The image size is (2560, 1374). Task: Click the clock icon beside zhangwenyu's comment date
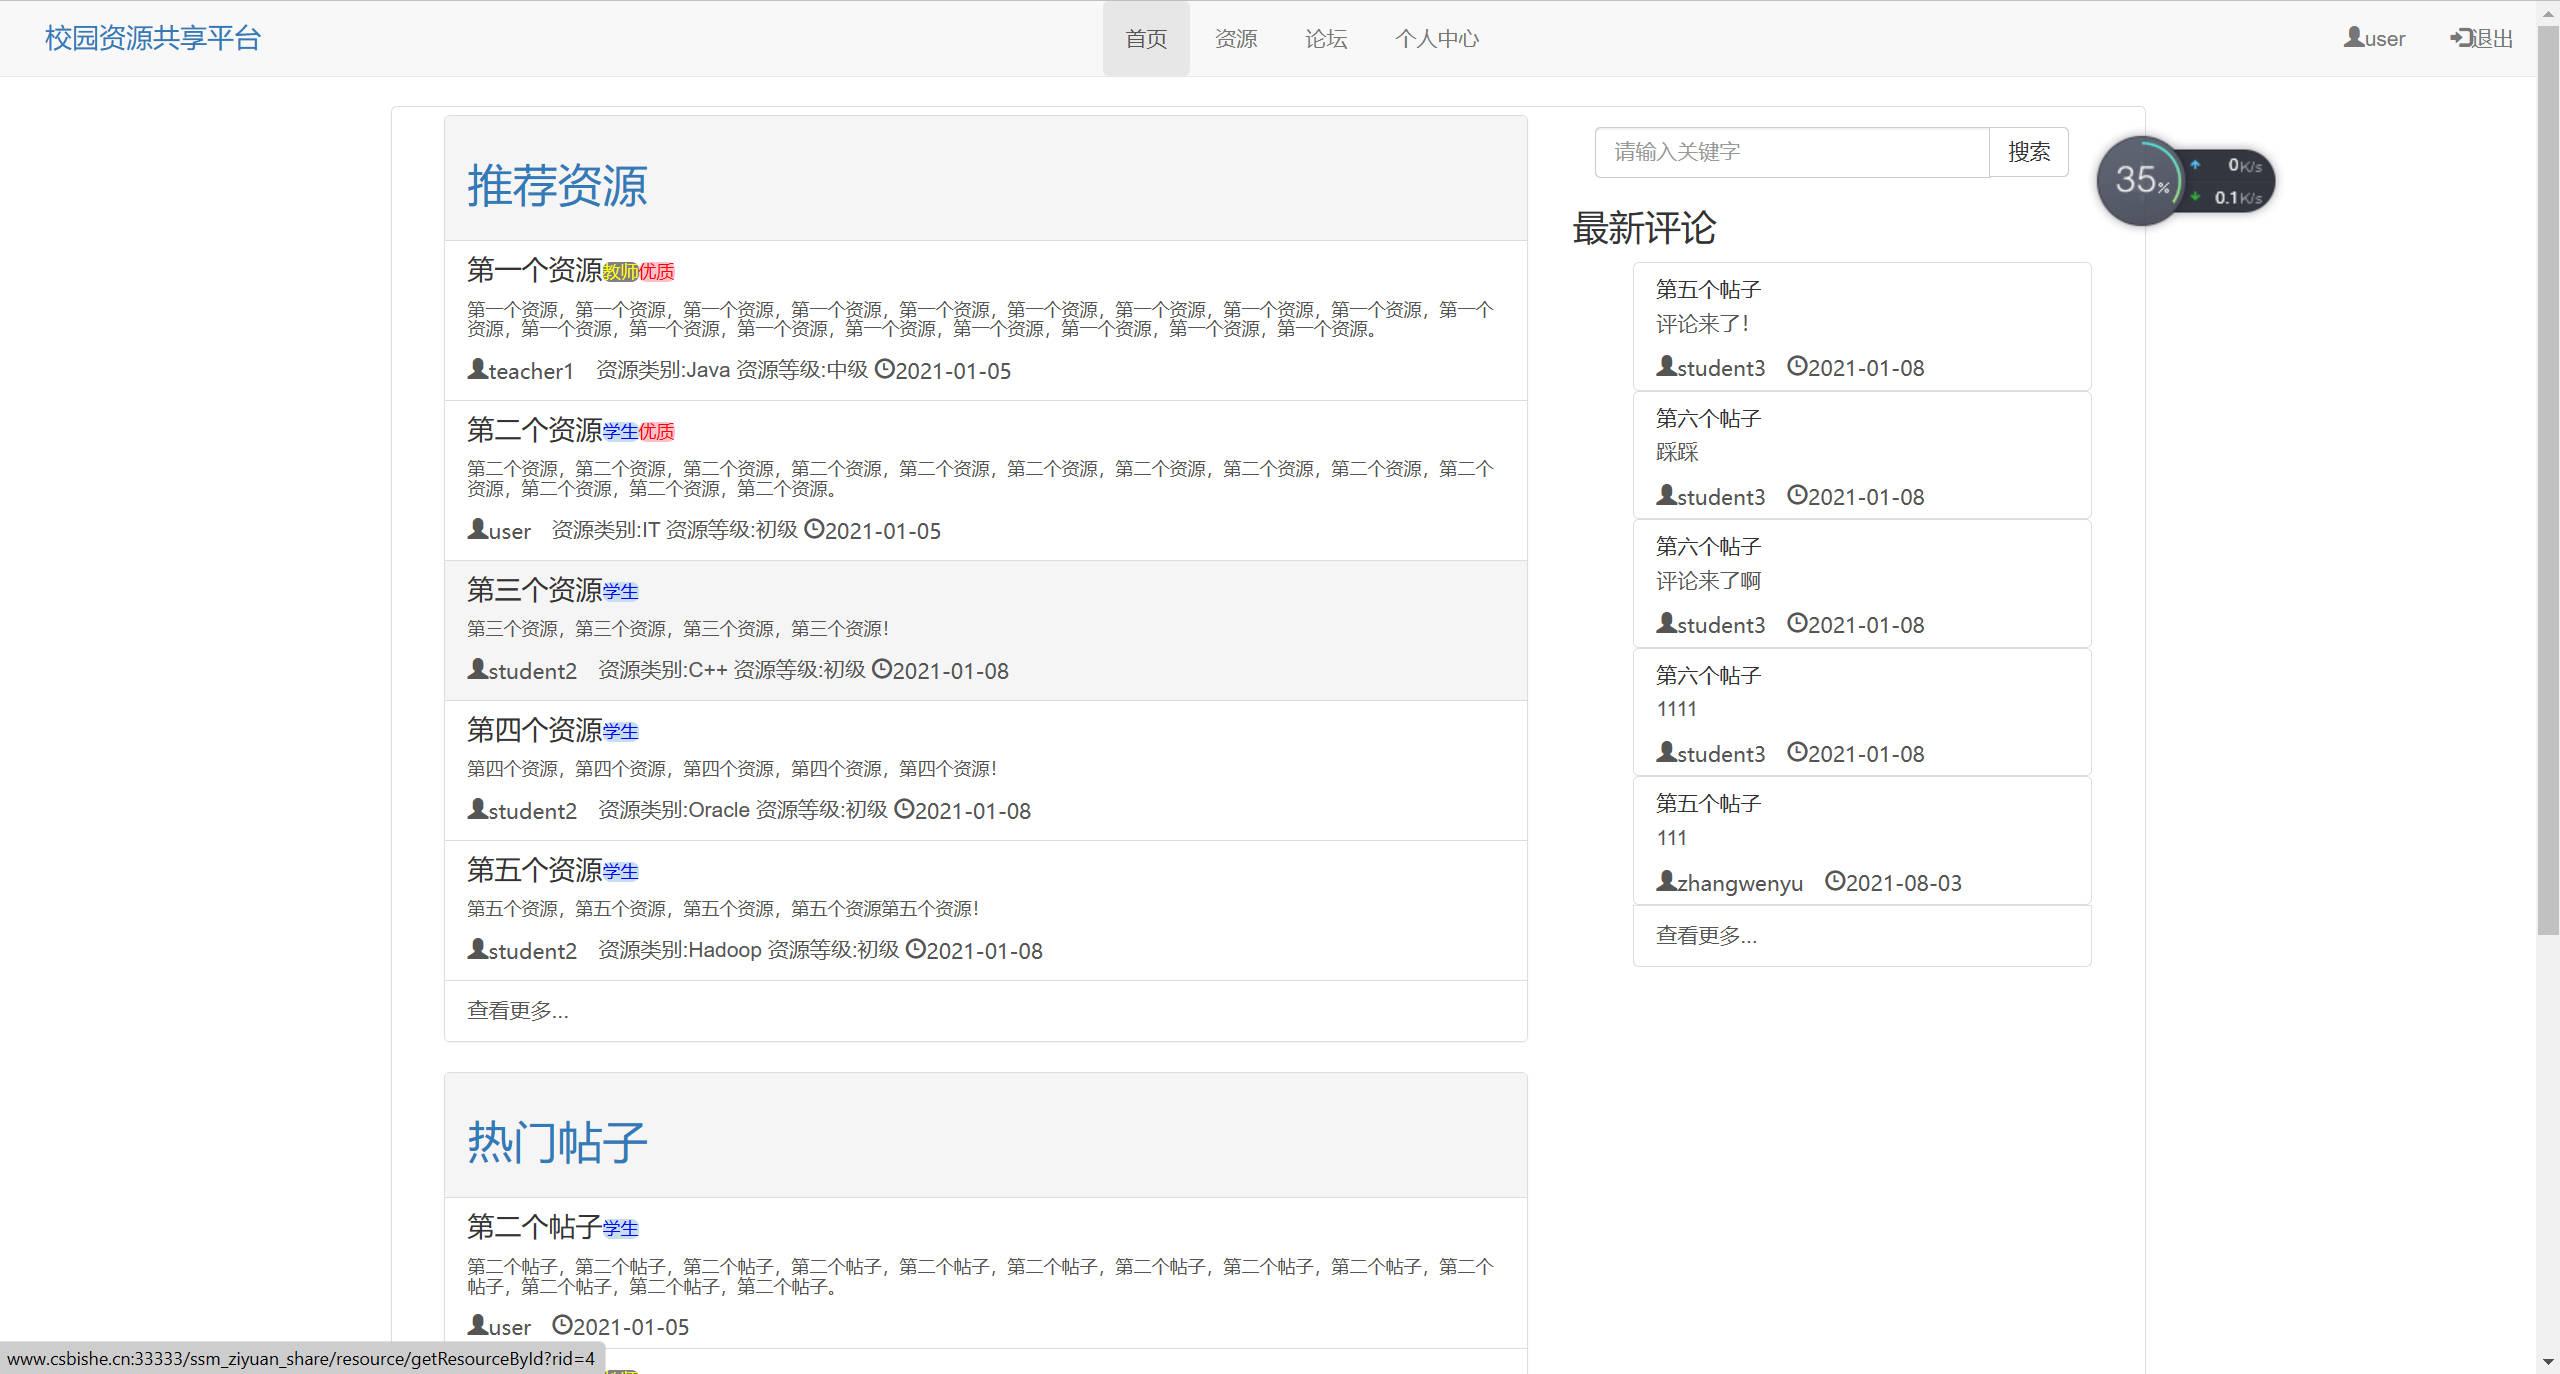(1836, 882)
